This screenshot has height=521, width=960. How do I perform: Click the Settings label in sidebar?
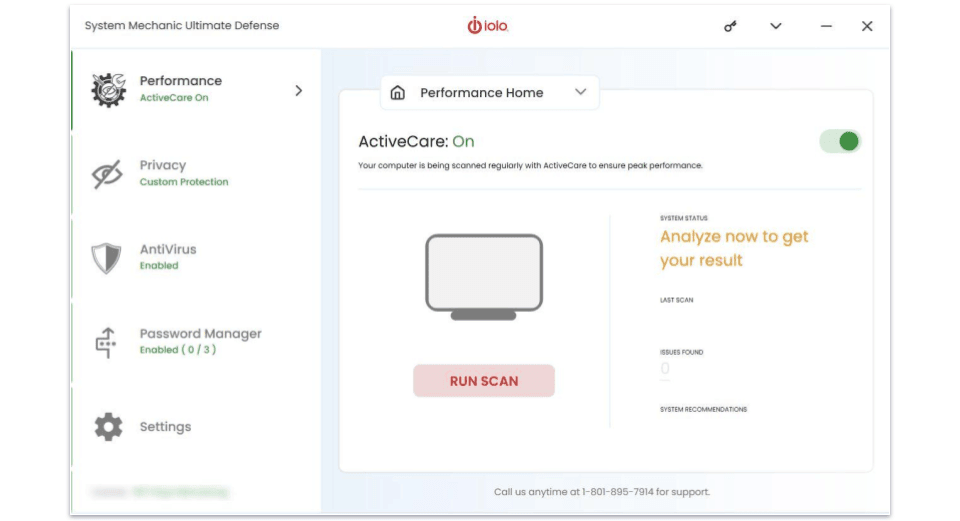tap(165, 427)
